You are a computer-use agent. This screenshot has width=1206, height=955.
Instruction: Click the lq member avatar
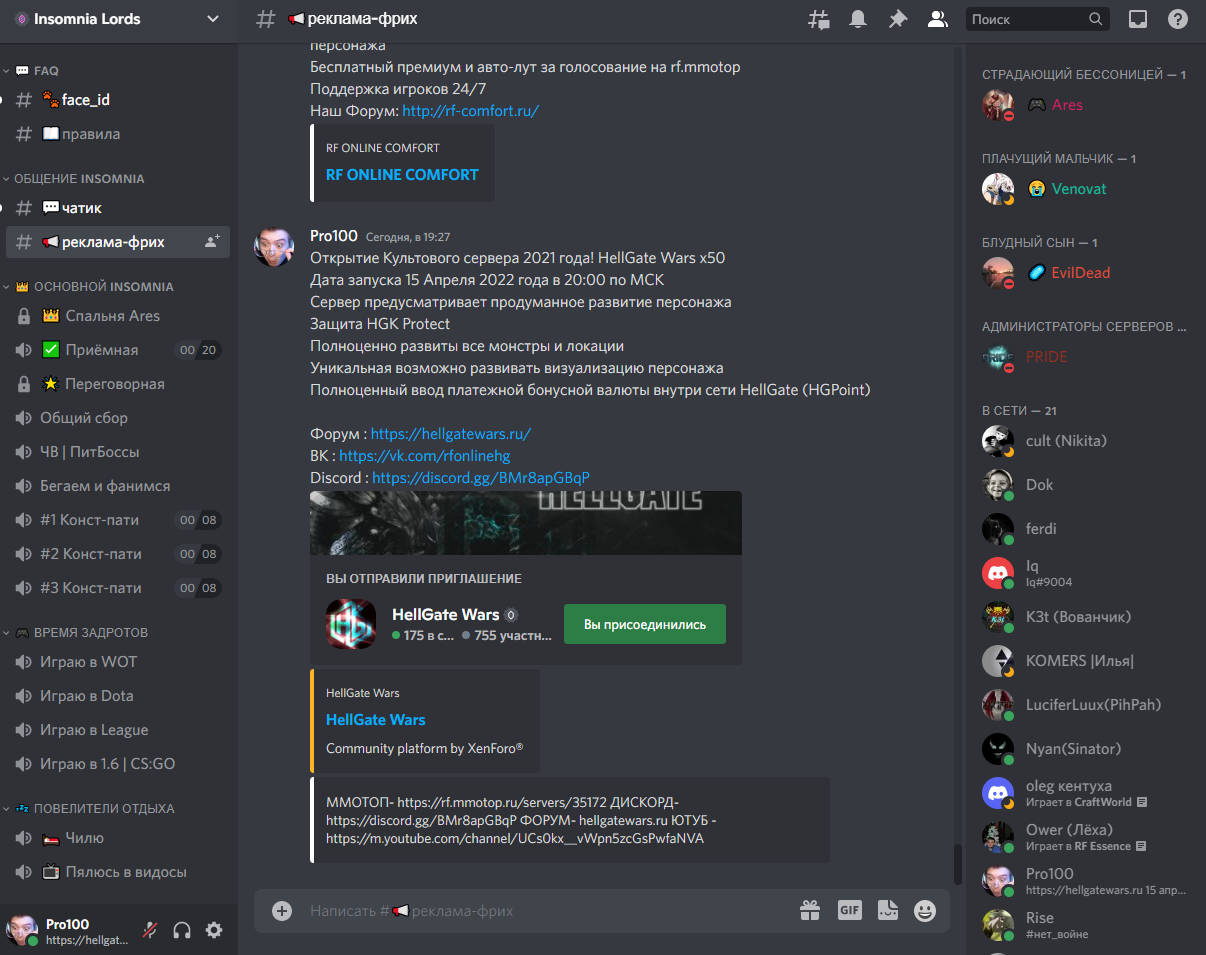point(998,573)
